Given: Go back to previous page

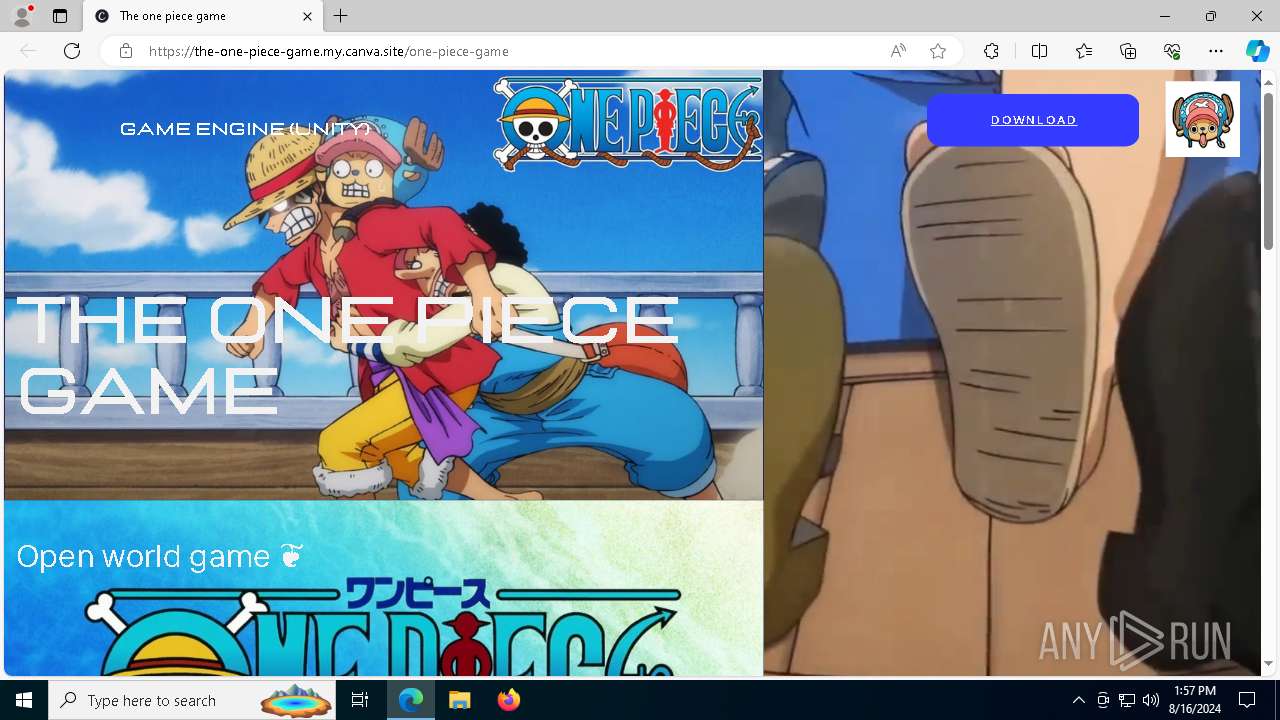Looking at the screenshot, I should click(x=28, y=51).
